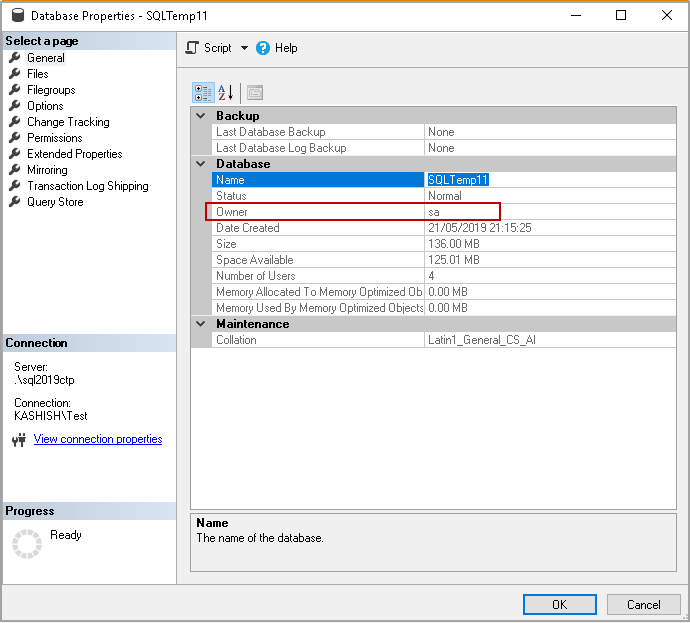Open the Extended Properties page
This screenshot has height=623, width=690.
point(75,154)
